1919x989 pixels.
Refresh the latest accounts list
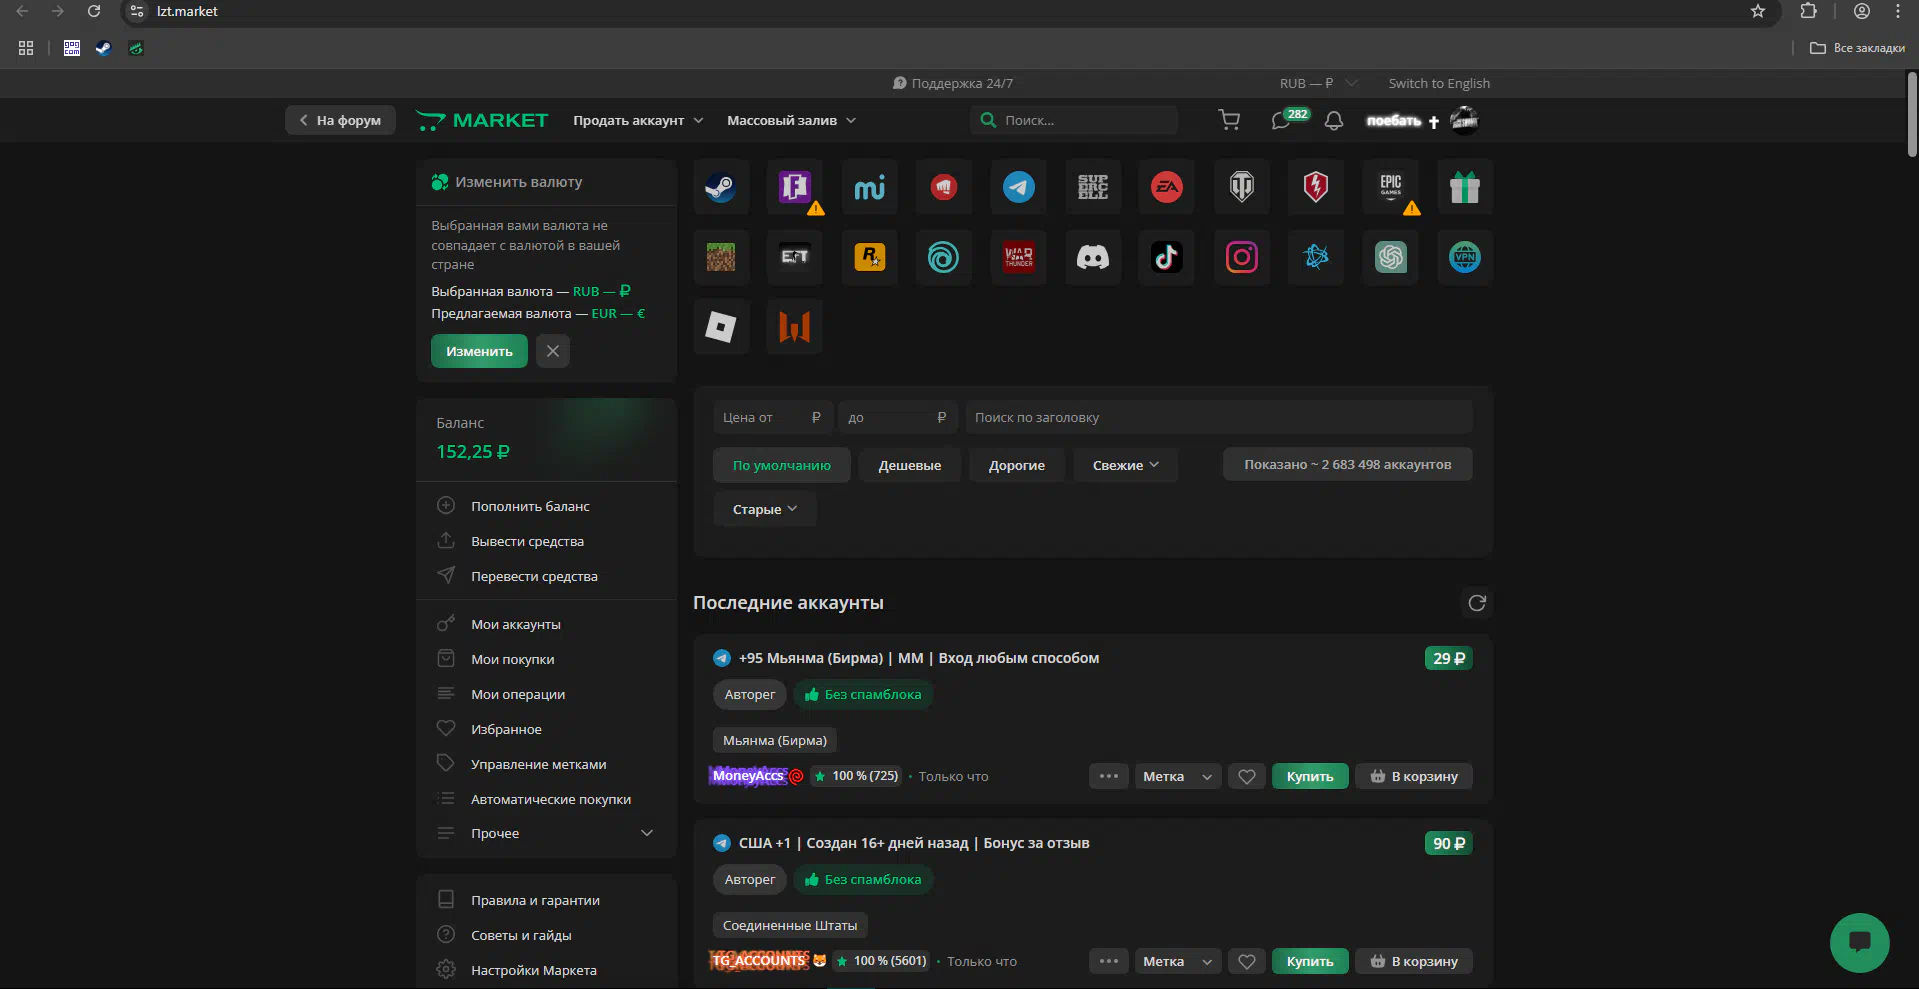(1477, 603)
